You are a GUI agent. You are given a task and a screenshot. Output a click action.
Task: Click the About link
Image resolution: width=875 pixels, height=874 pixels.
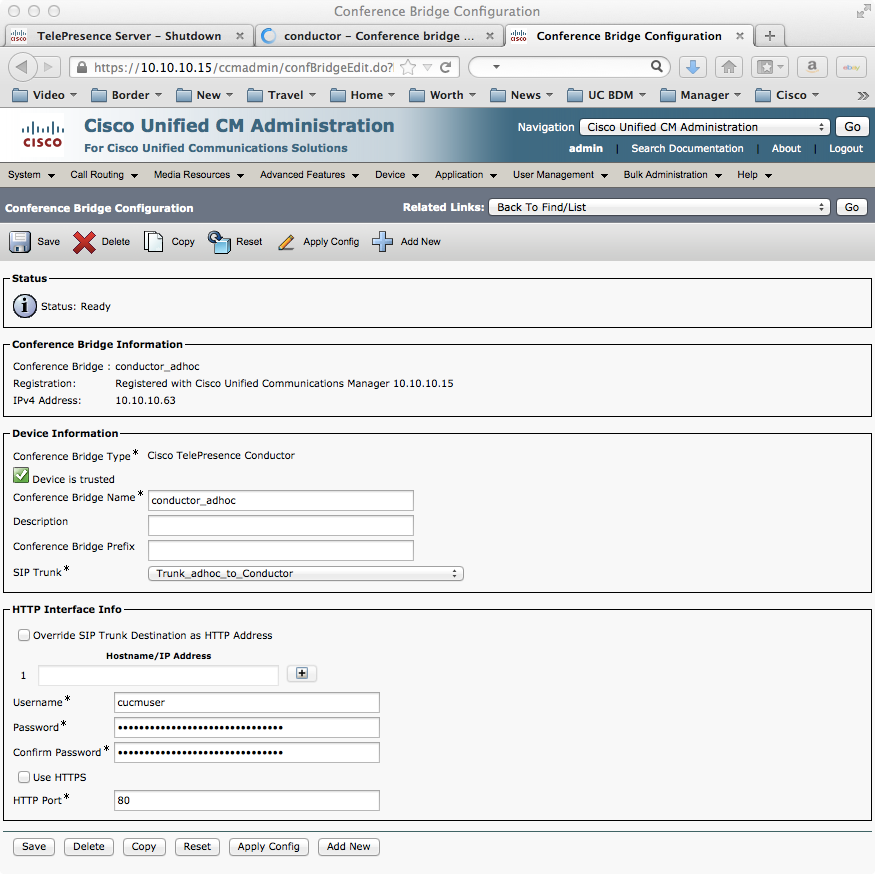click(786, 148)
